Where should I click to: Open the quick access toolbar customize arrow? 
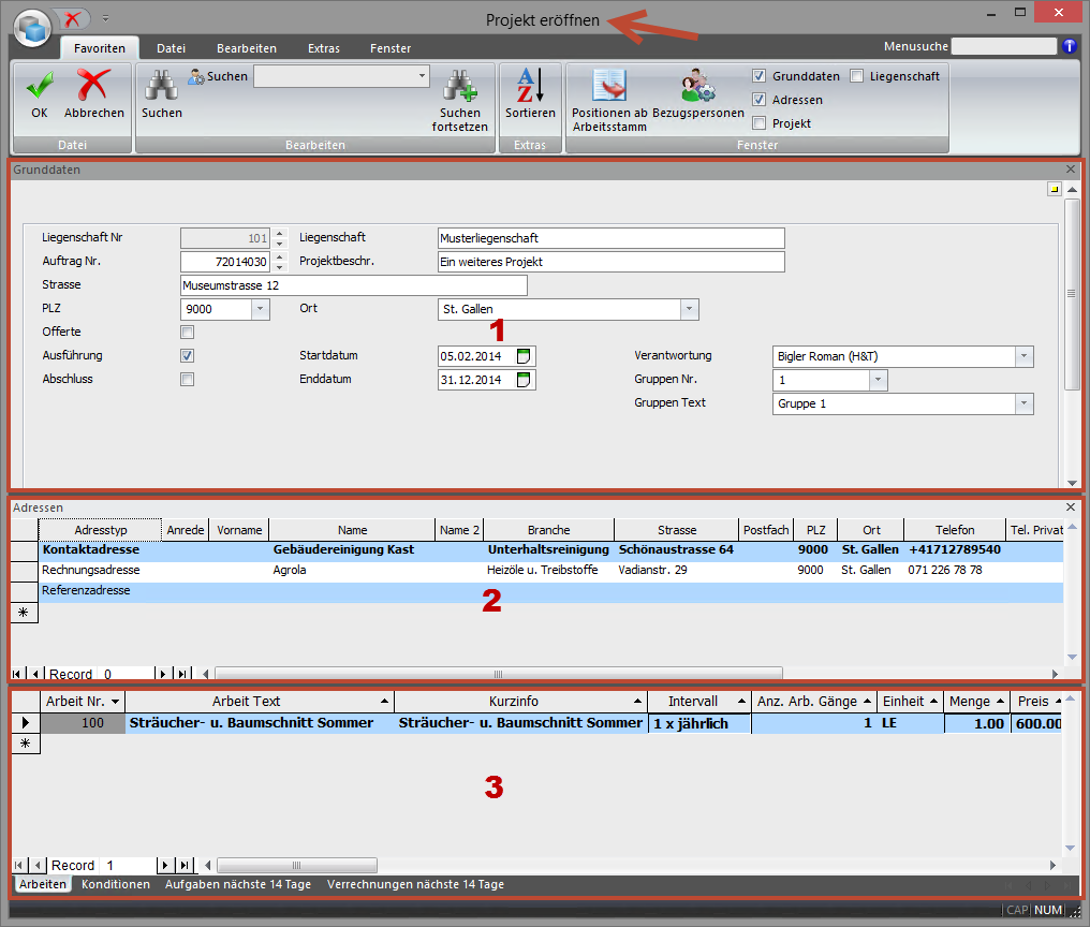pos(106,18)
